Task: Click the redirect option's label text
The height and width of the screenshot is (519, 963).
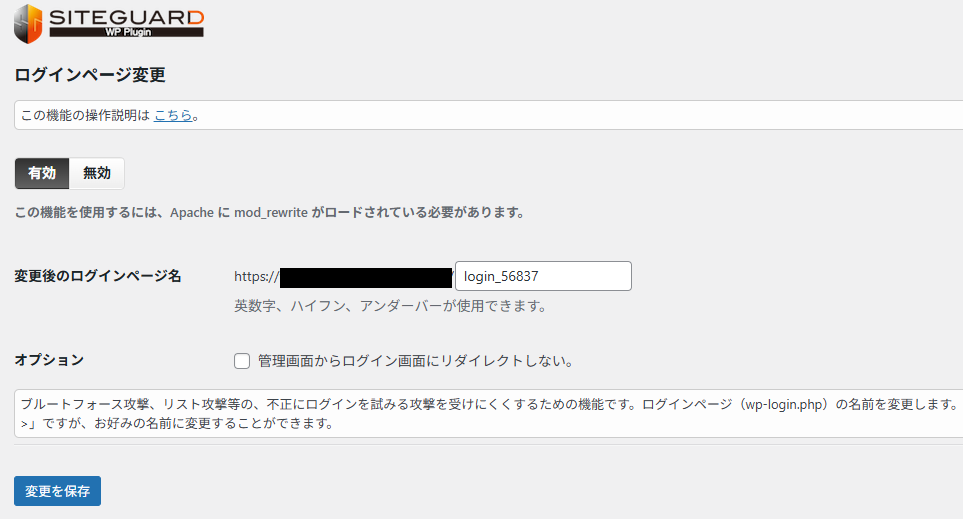Action: [x=415, y=361]
